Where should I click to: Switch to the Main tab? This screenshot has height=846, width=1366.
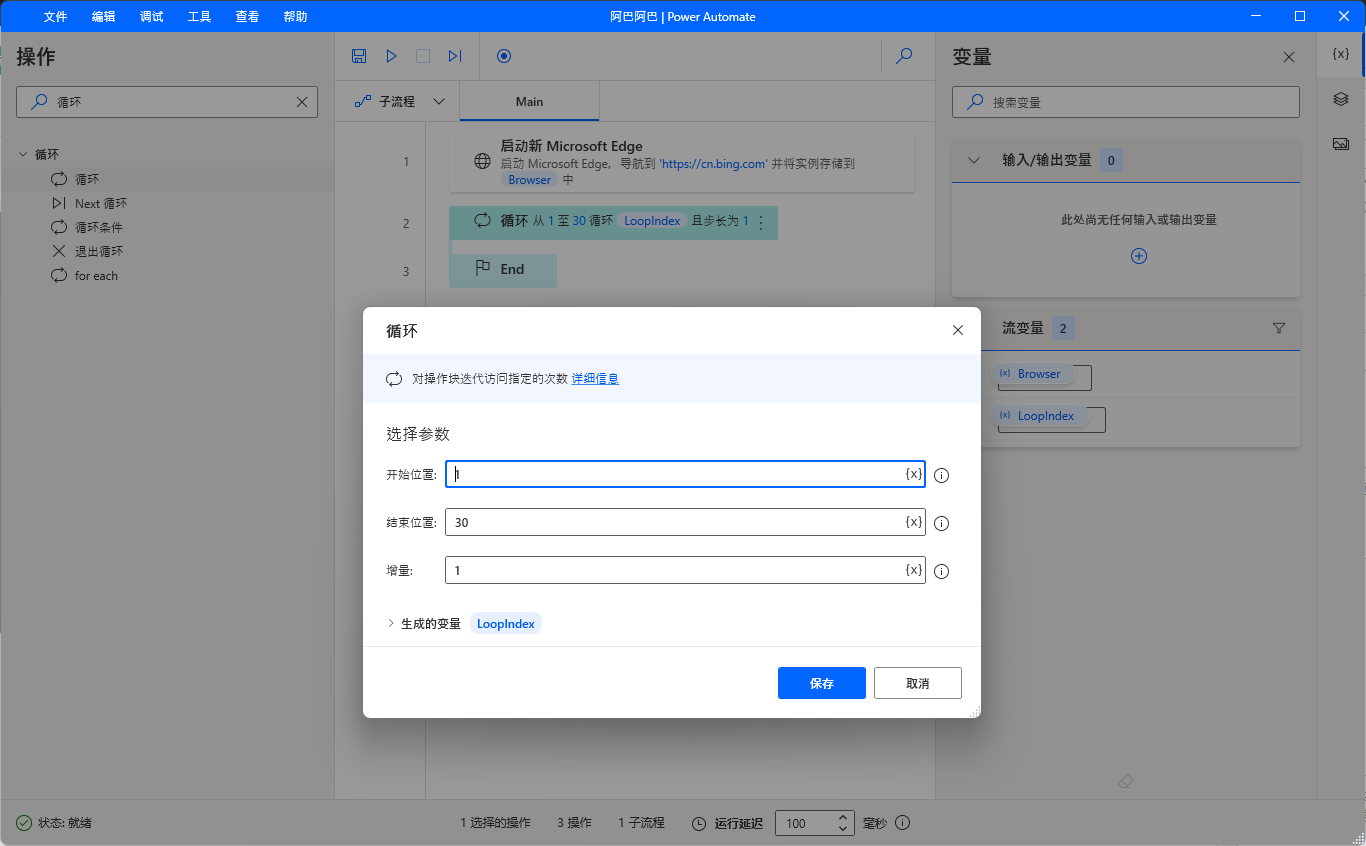pos(529,101)
